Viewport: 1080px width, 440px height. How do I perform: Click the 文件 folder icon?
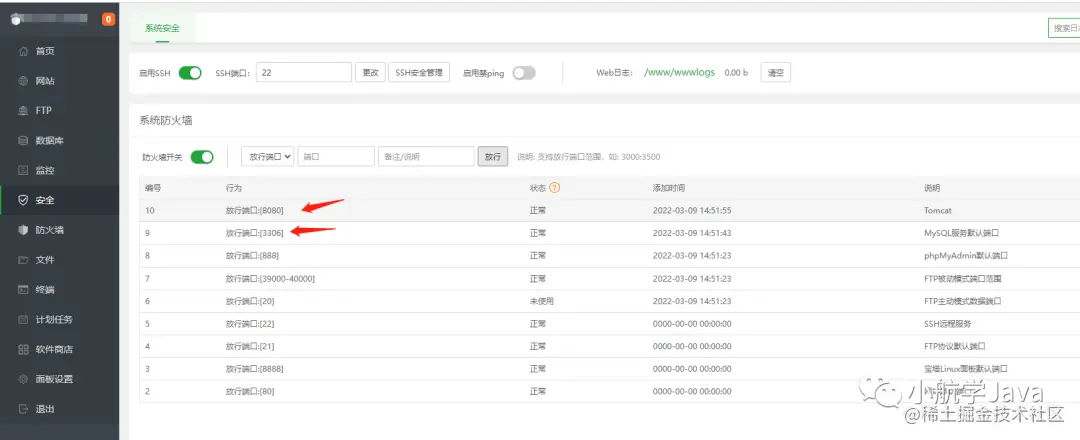[23, 260]
